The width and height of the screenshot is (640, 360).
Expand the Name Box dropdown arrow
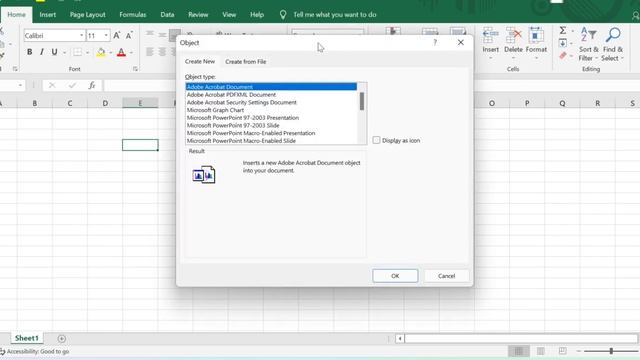coord(20,85)
